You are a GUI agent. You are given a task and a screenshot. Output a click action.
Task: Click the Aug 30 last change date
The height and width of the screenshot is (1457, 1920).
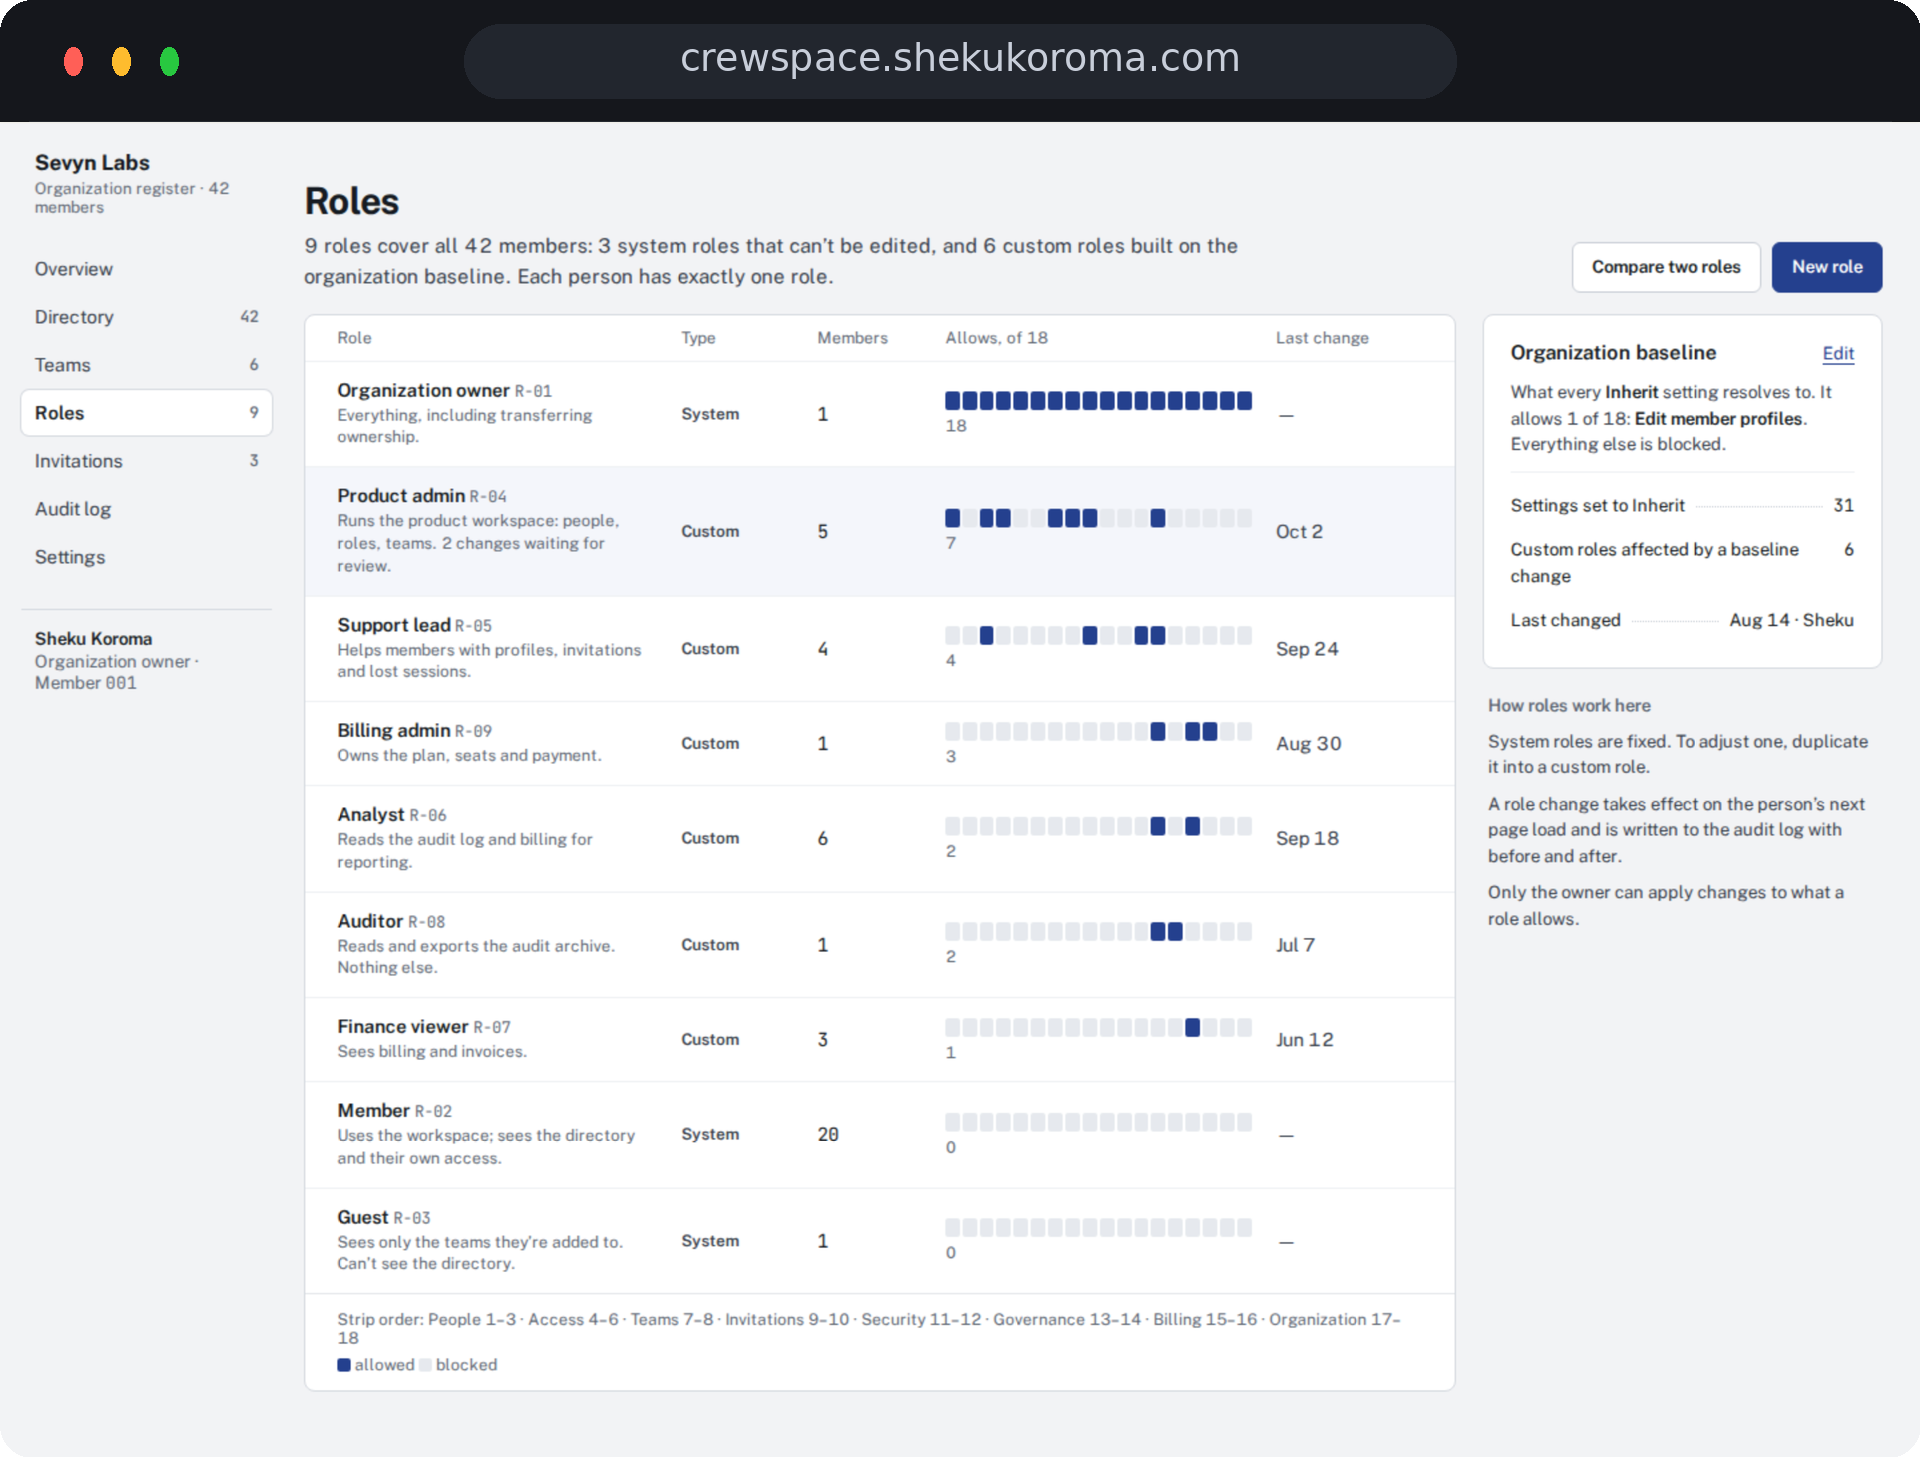pos(1308,744)
